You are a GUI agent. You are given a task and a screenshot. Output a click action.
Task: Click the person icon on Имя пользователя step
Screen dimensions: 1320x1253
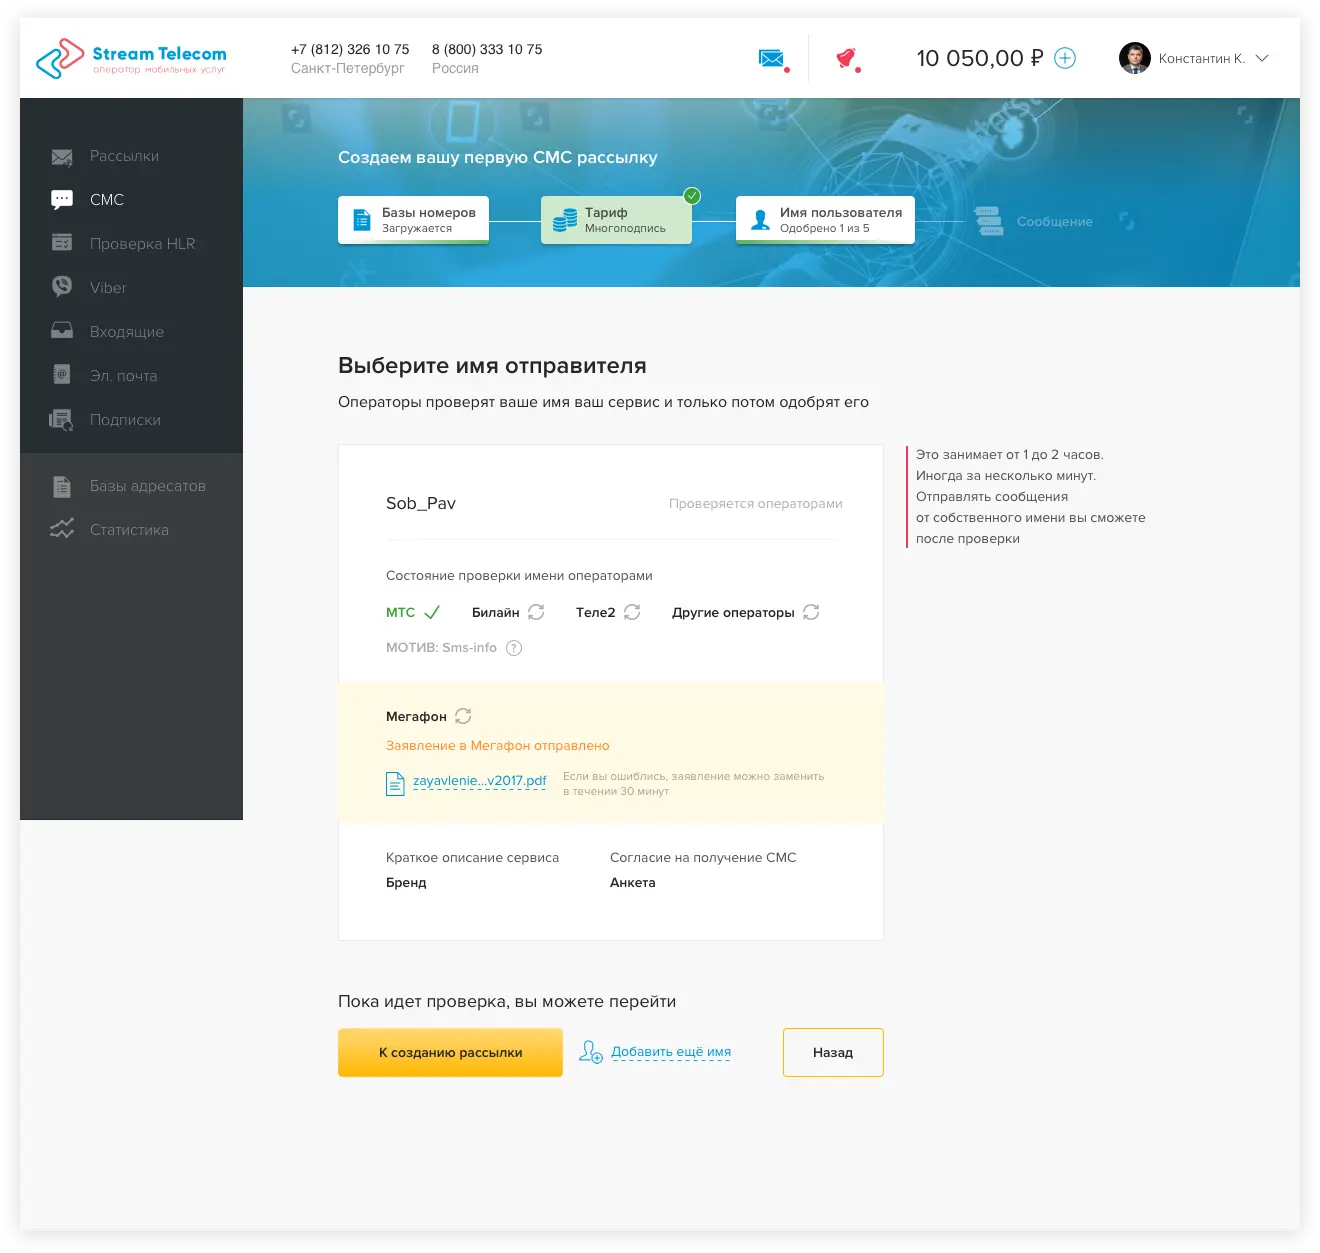[x=760, y=220]
